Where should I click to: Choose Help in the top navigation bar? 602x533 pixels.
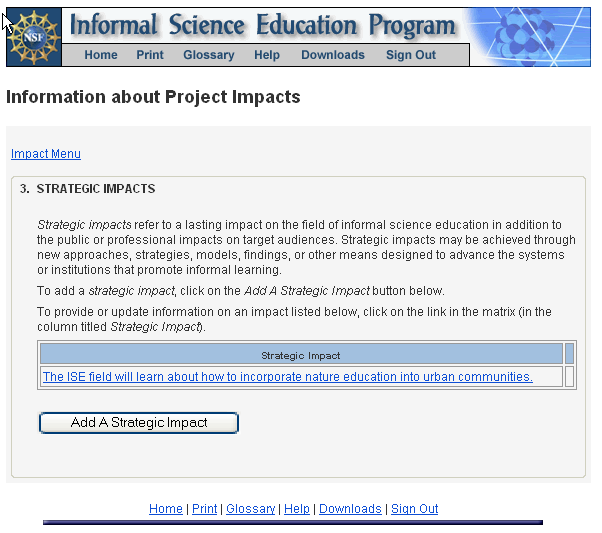[267, 55]
